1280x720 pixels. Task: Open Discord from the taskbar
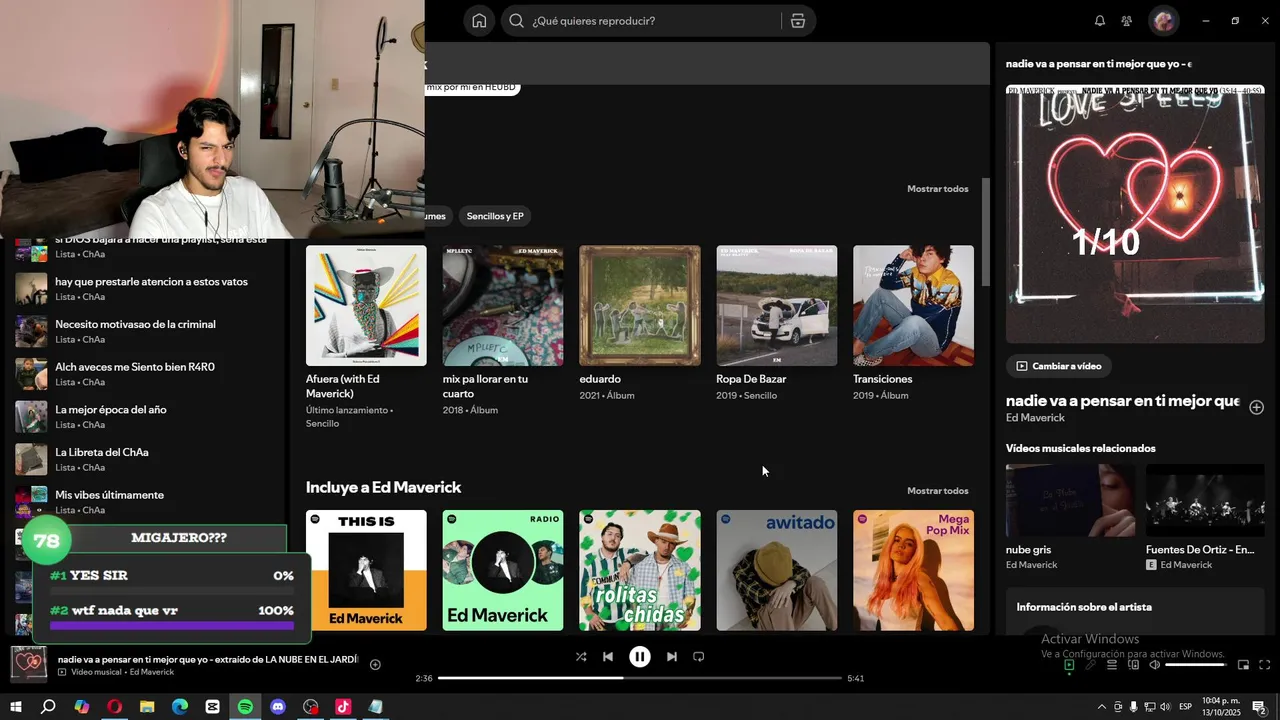278,707
